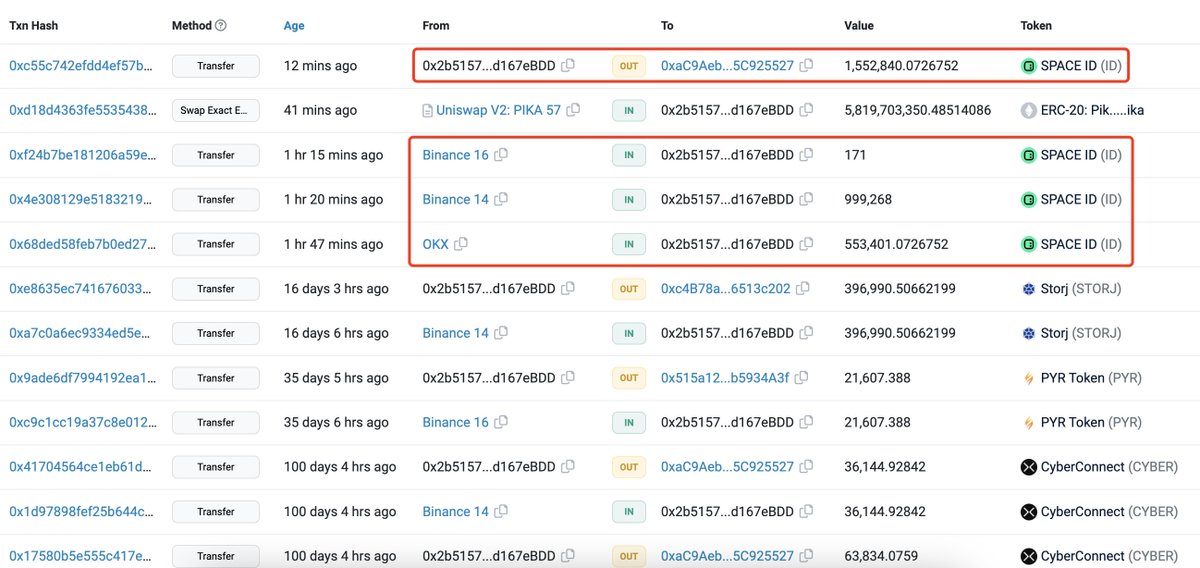The width and height of the screenshot is (1200, 568).
Task: Copy the 0xc4B78a...6513c202 recipient address
Action: click(x=804, y=289)
